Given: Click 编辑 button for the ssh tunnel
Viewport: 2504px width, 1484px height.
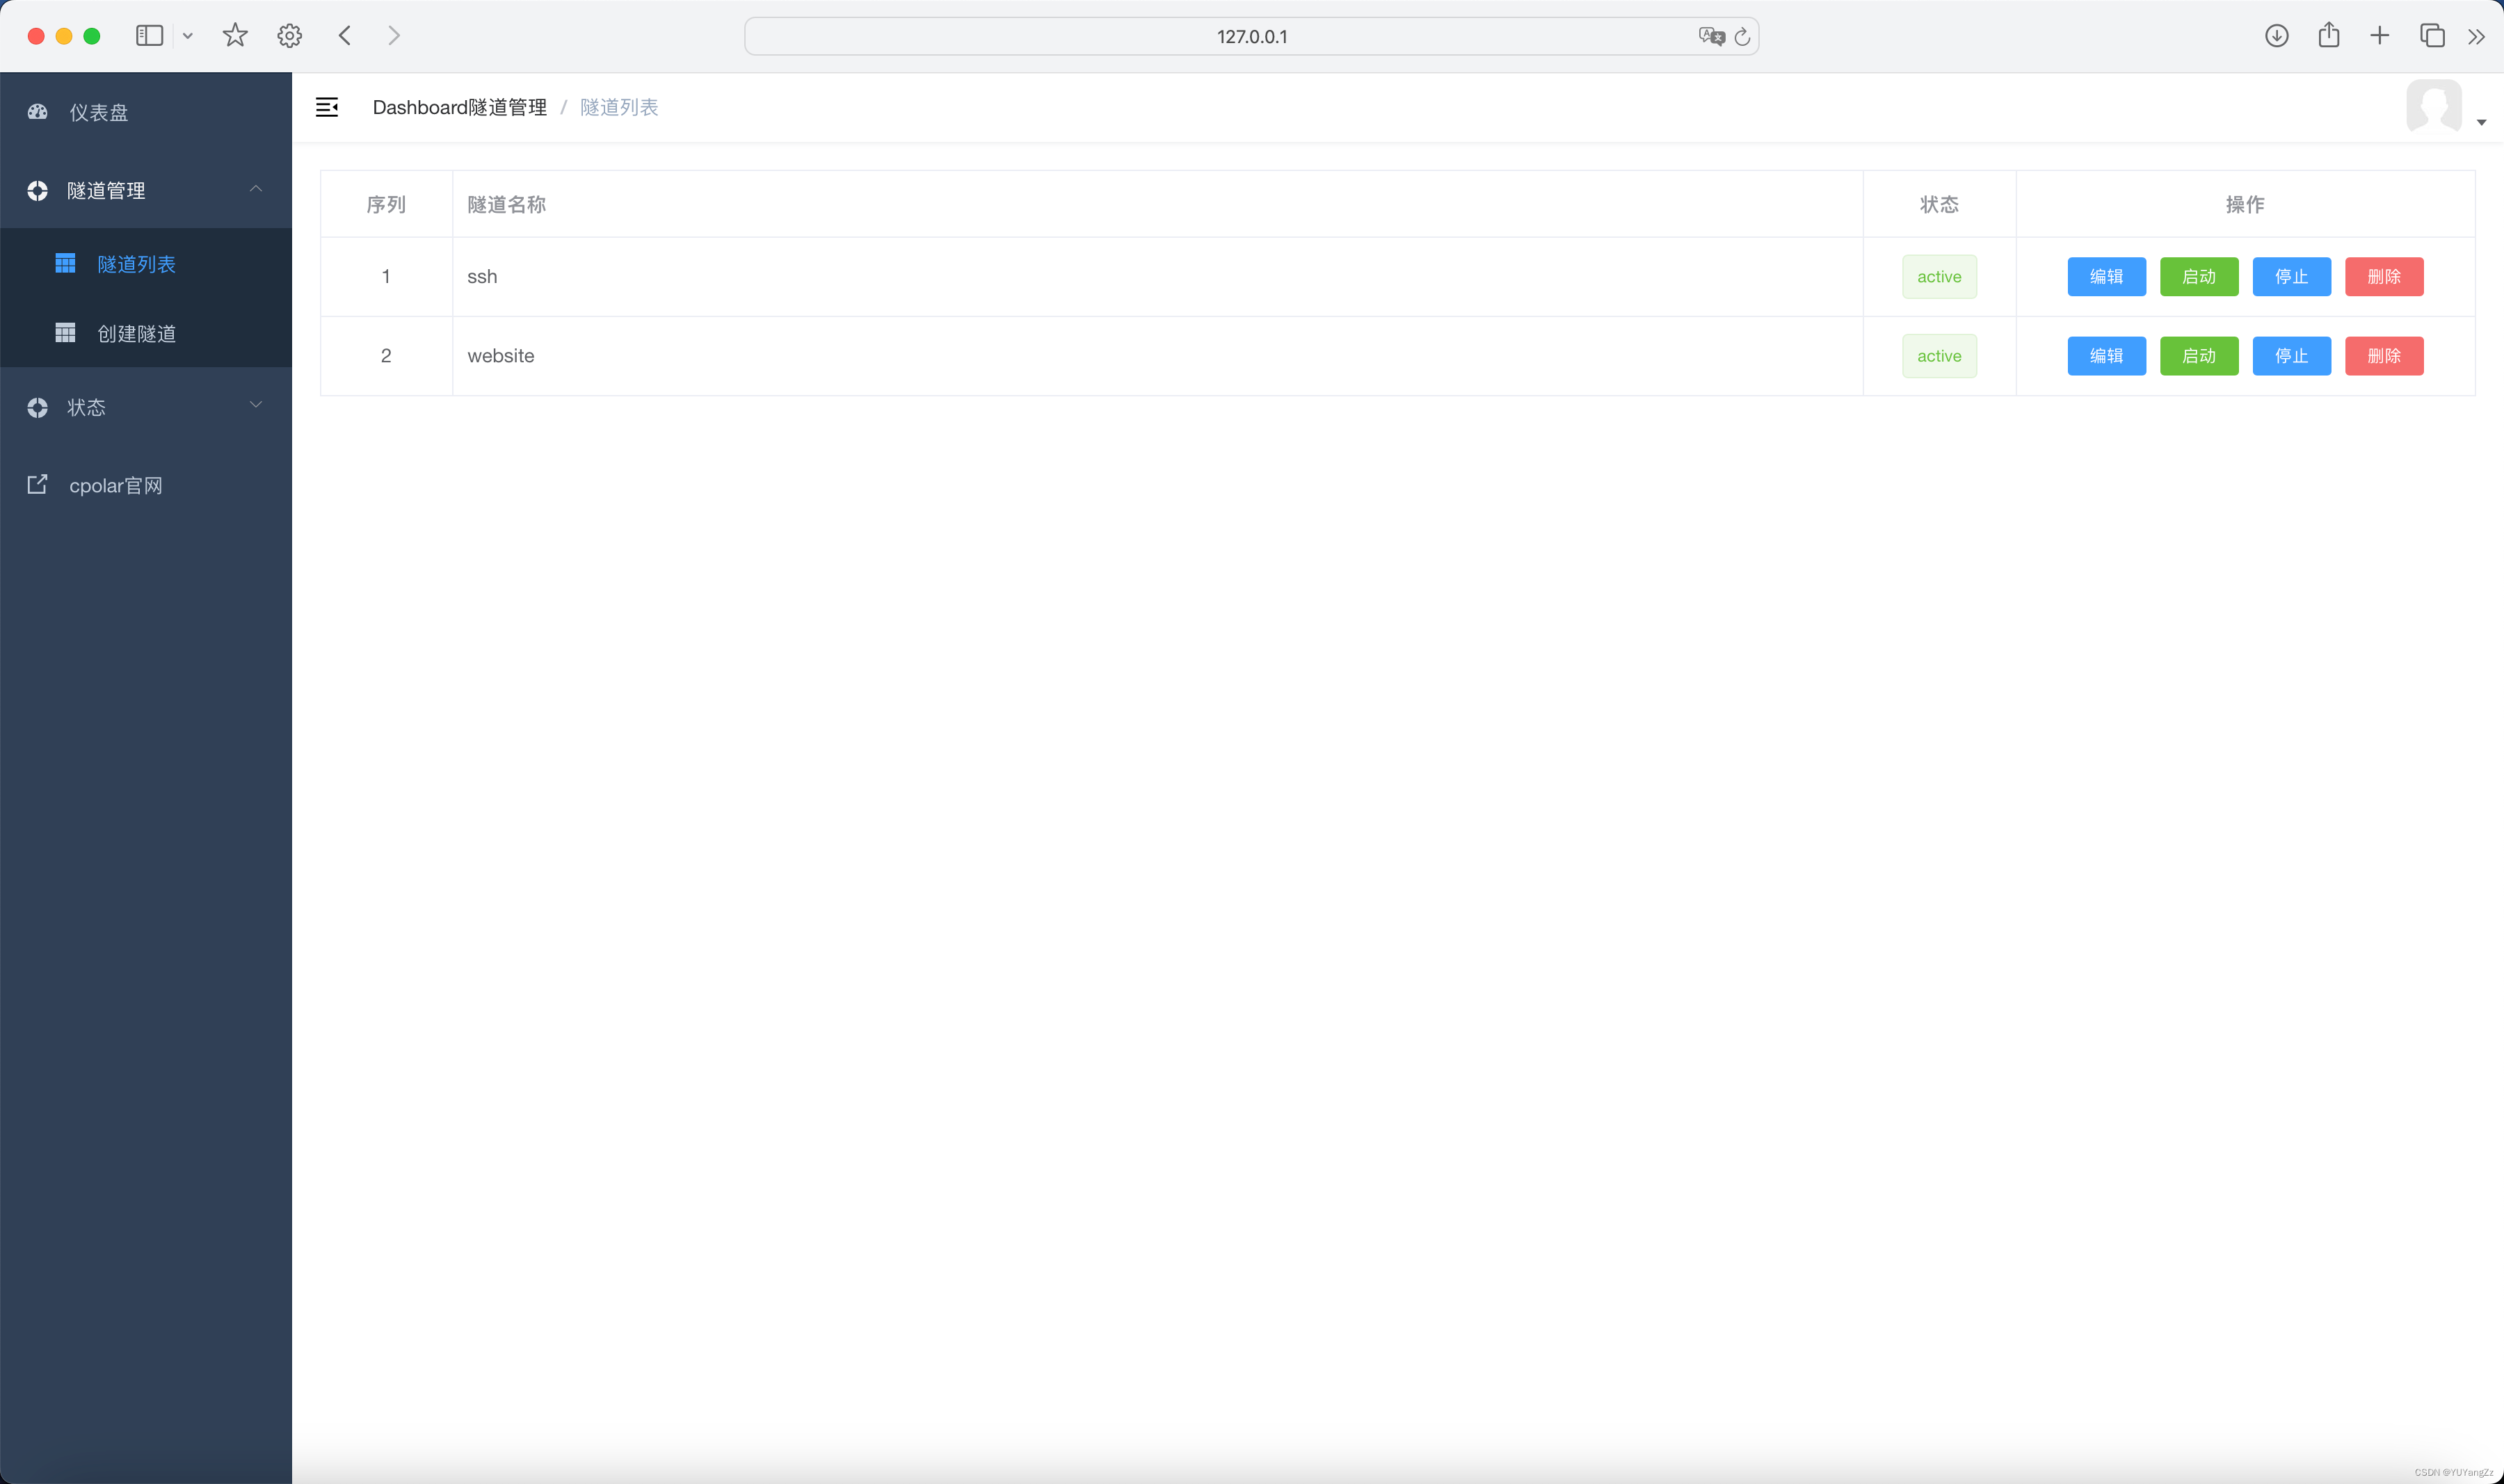Looking at the screenshot, I should [x=2106, y=277].
